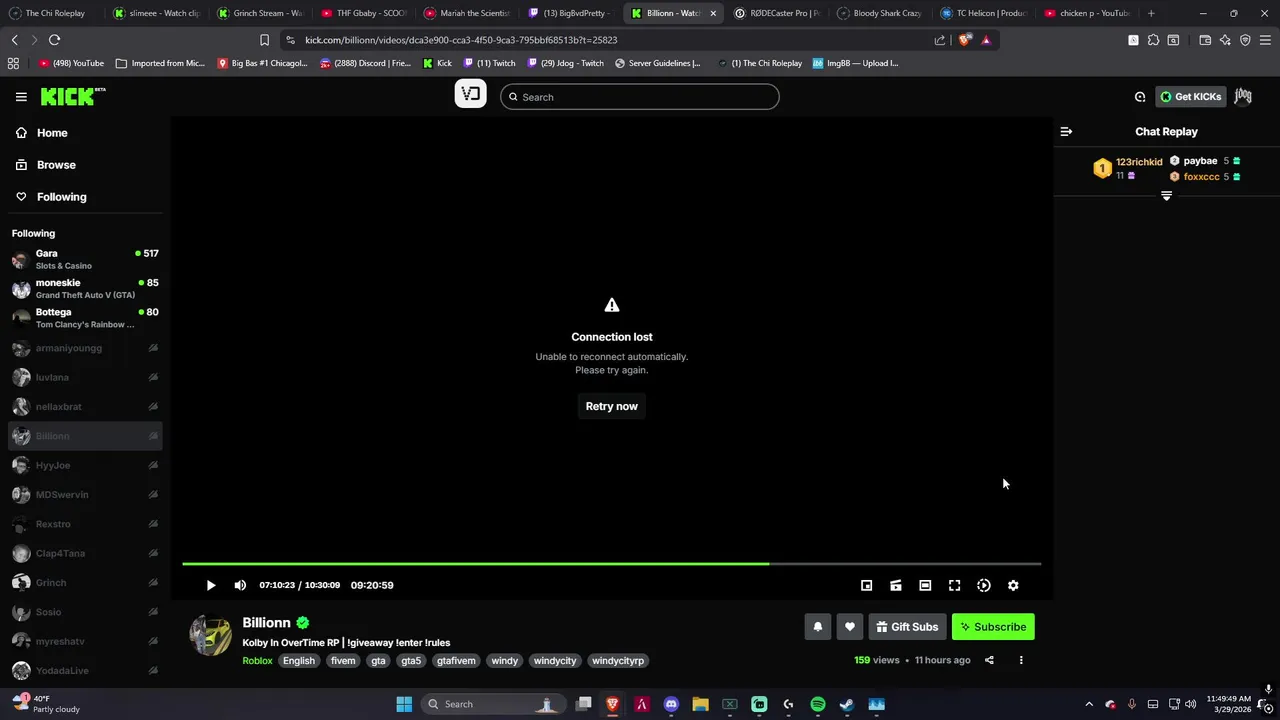Click the fivem tag
Image resolution: width=1280 pixels, height=720 pixels.
343,661
